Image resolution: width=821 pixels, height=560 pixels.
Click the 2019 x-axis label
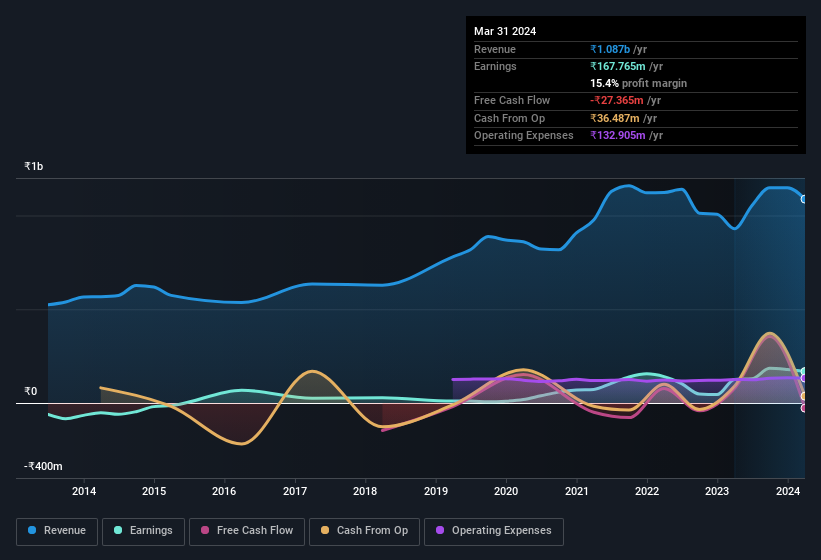pyautogui.click(x=436, y=491)
